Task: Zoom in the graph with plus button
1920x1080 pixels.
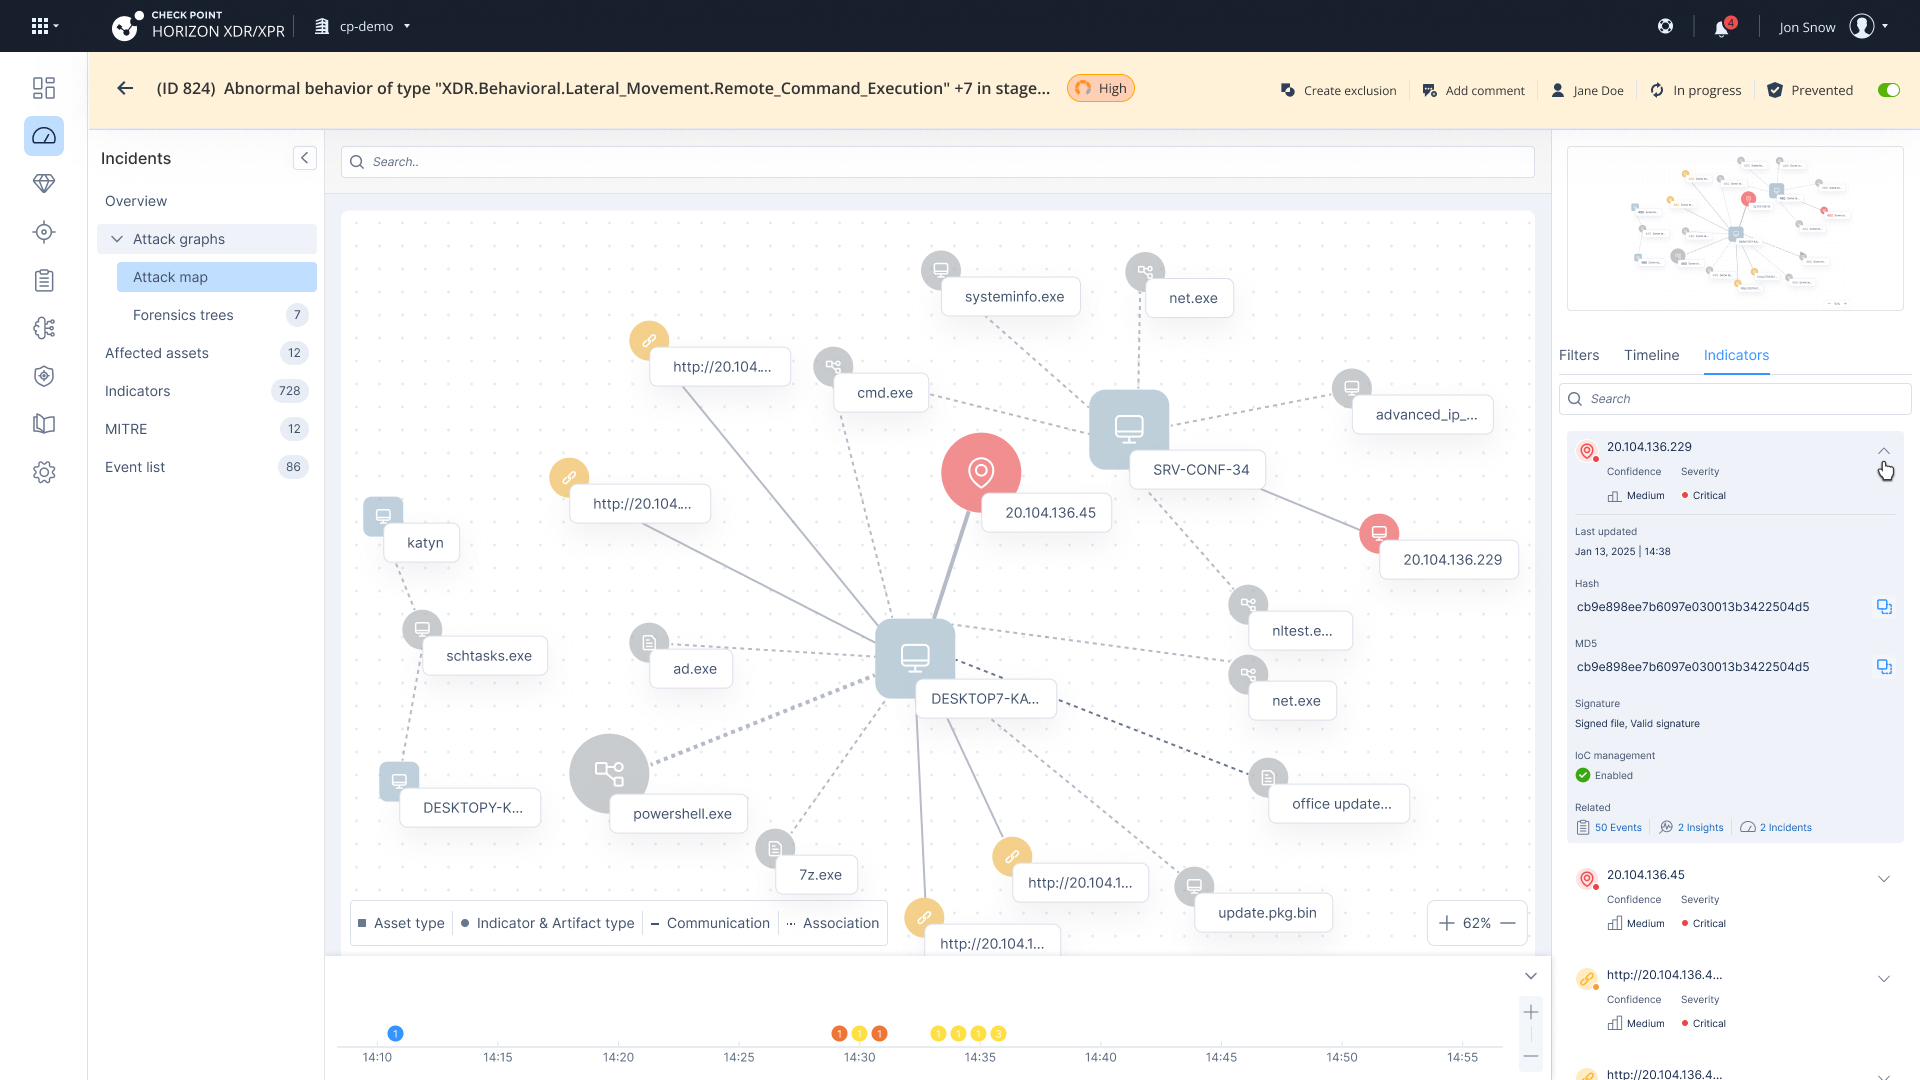Action: (x=1446, y=923)
